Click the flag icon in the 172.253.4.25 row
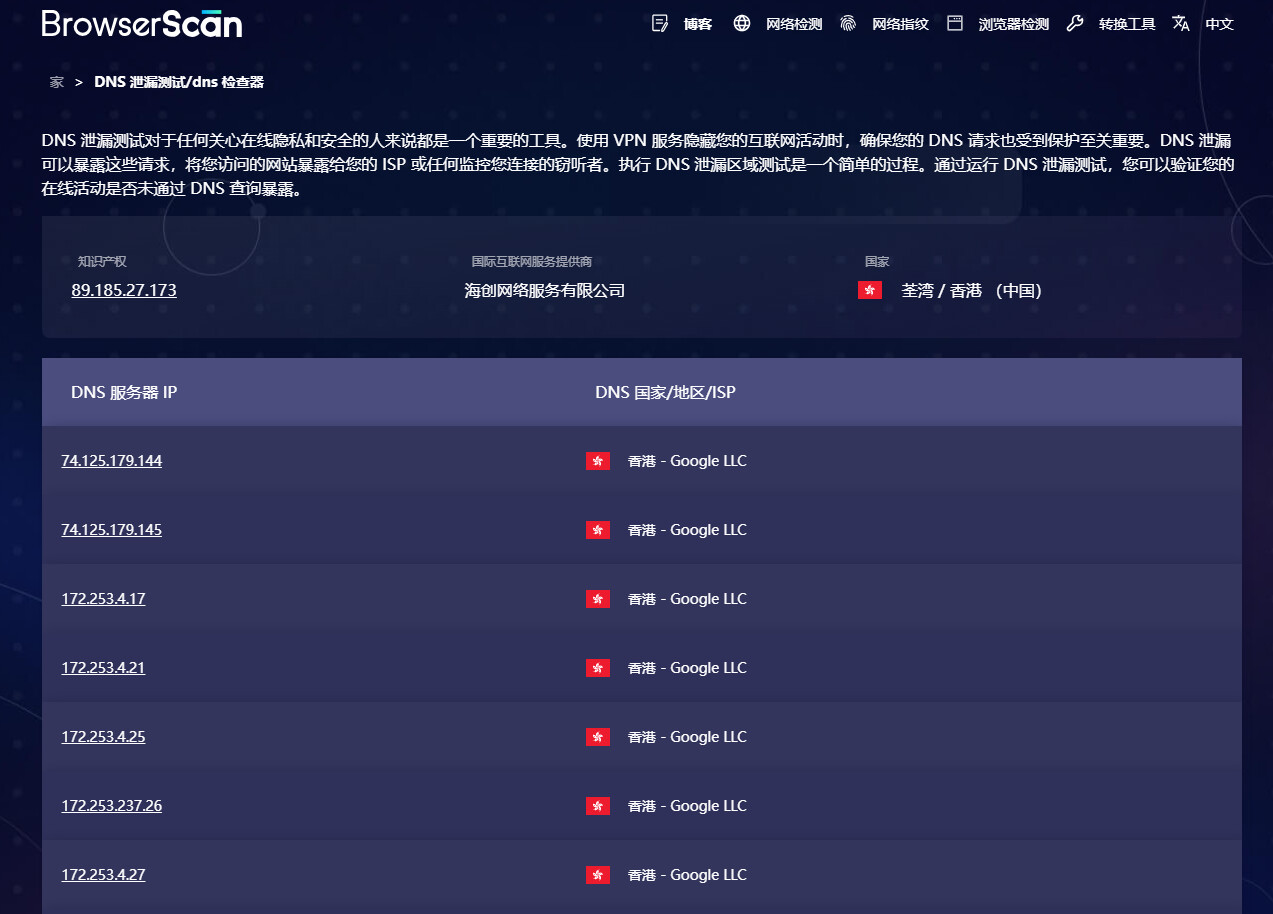Screen dimensions: 1273x914 coord(598,737)
